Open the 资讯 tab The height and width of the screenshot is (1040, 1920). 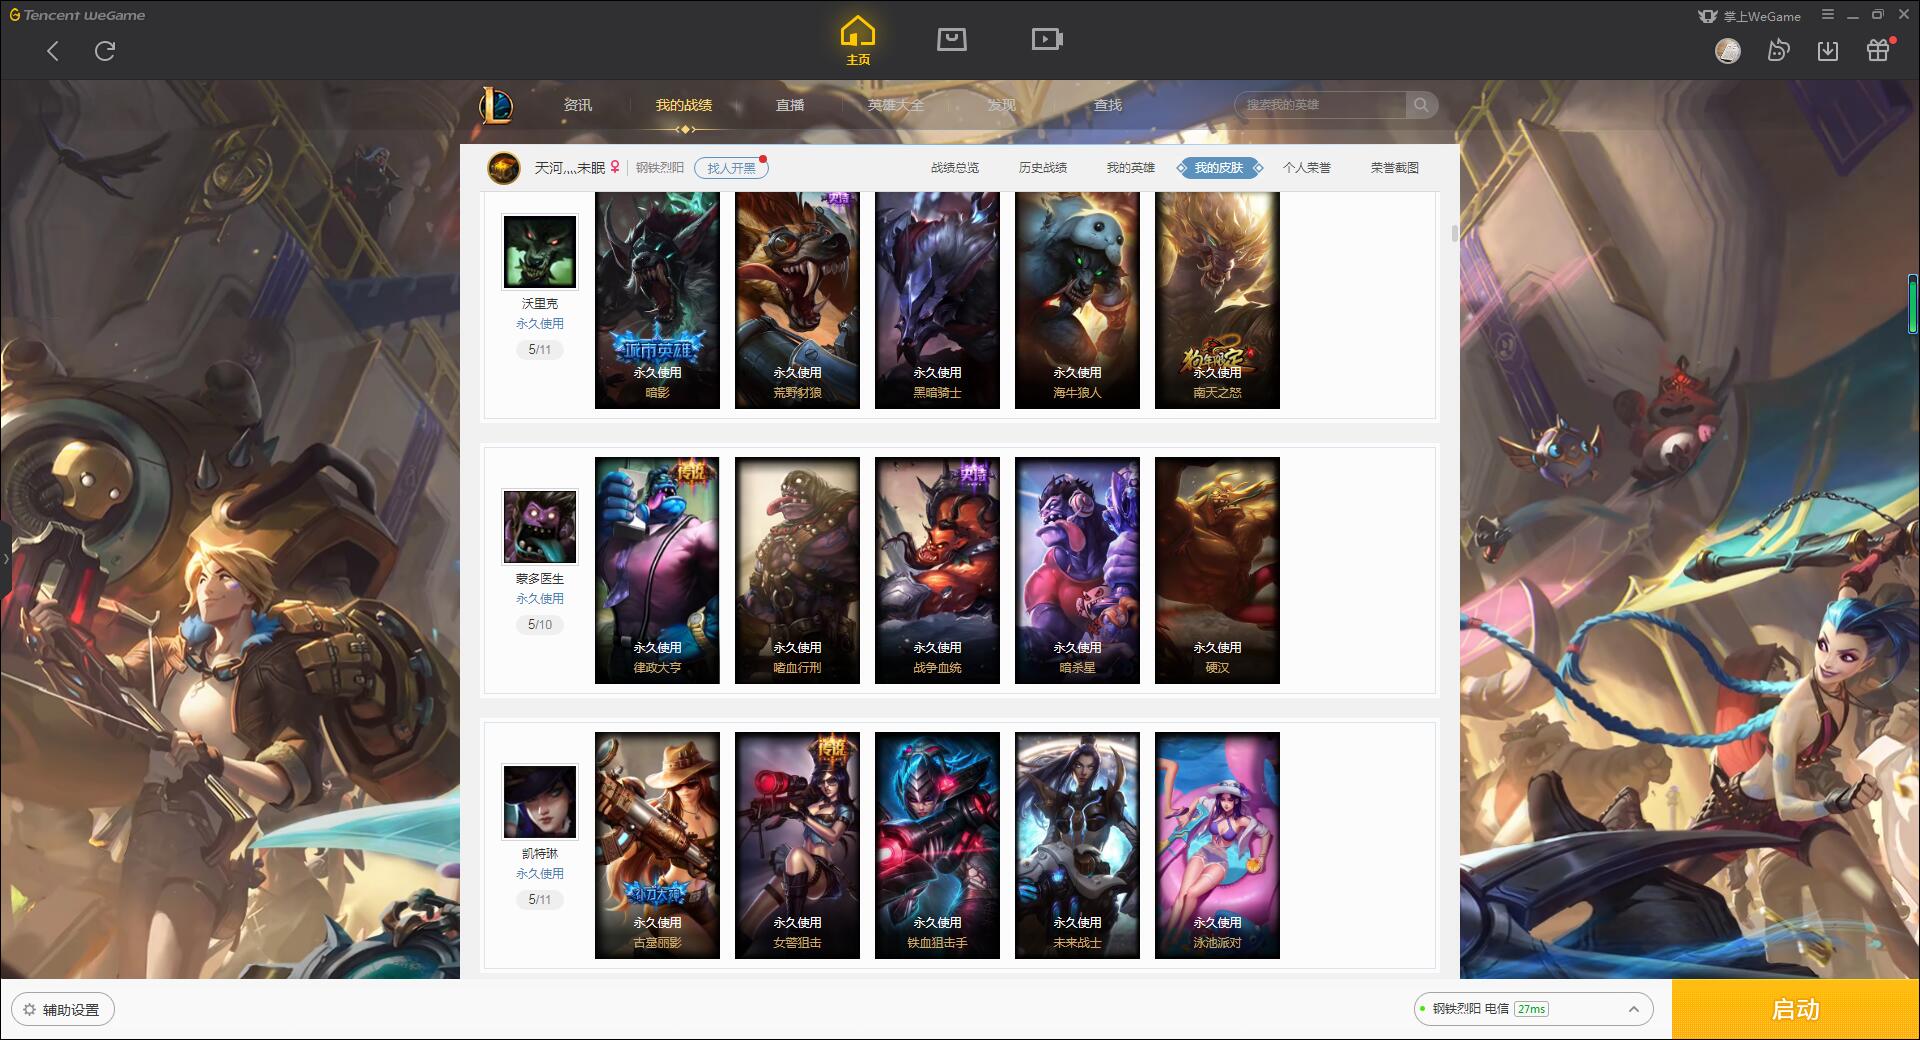coord(578,105)
